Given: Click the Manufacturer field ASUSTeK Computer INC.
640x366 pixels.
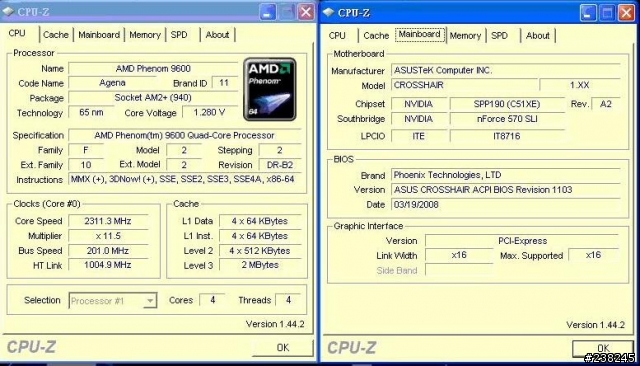Looking at the screenshot, I should [506, 70].
